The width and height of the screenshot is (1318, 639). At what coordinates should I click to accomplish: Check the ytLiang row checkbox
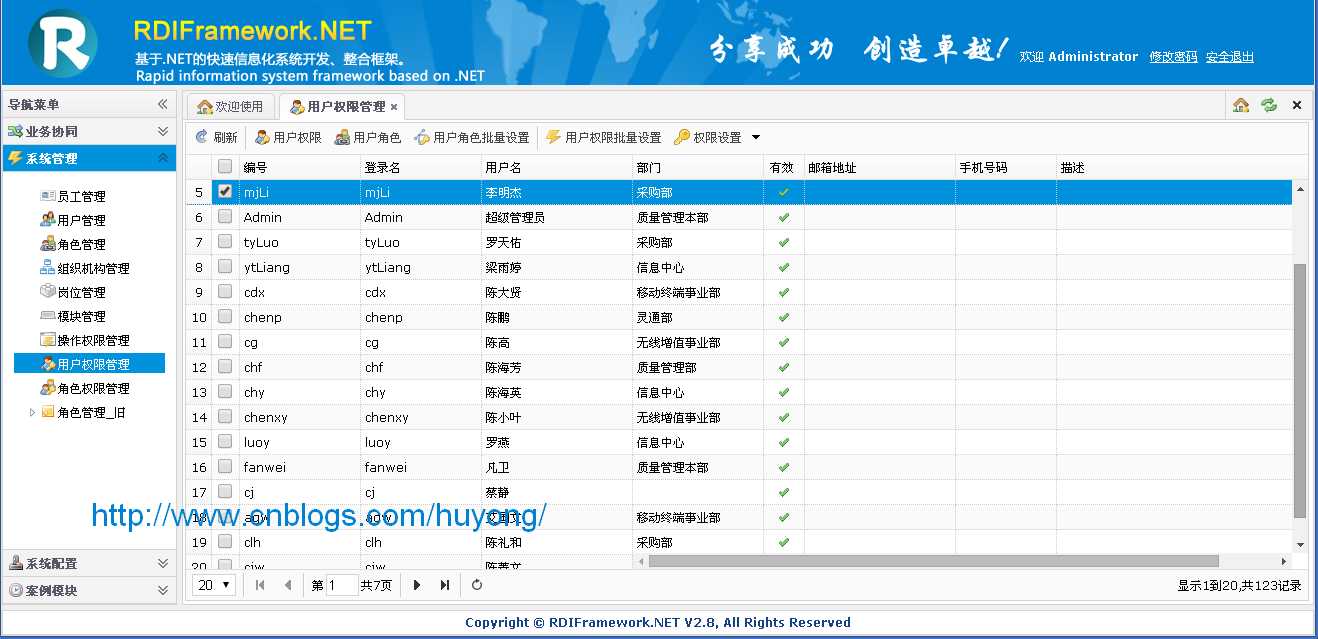[225, 267]
